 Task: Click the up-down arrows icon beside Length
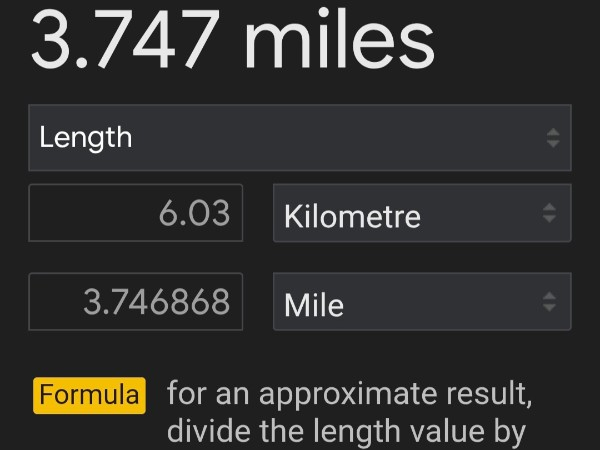pyautogui.click(x=553, y=138)
